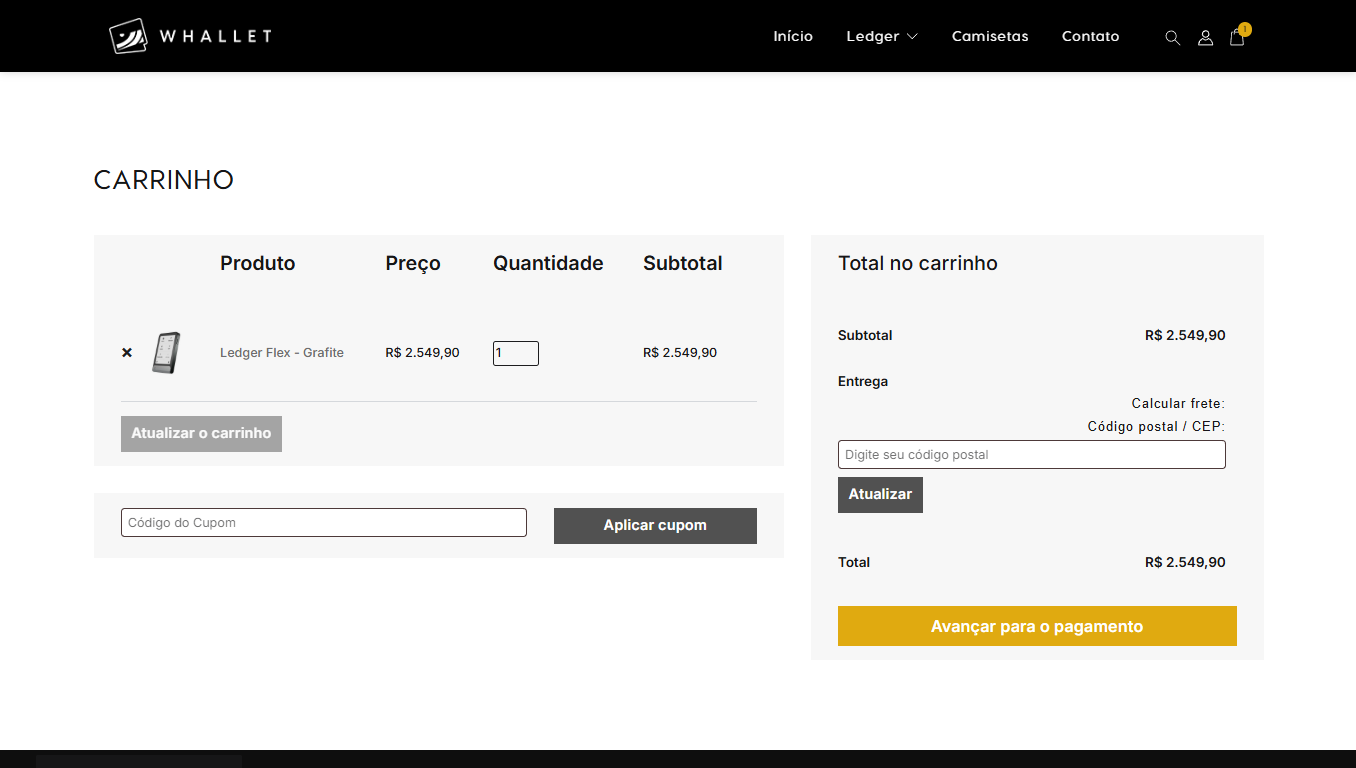The width and height of the screenshot is (1356, 768).
Task: Click the Ledger Flex product thumbnail
Action: point(166,352)
